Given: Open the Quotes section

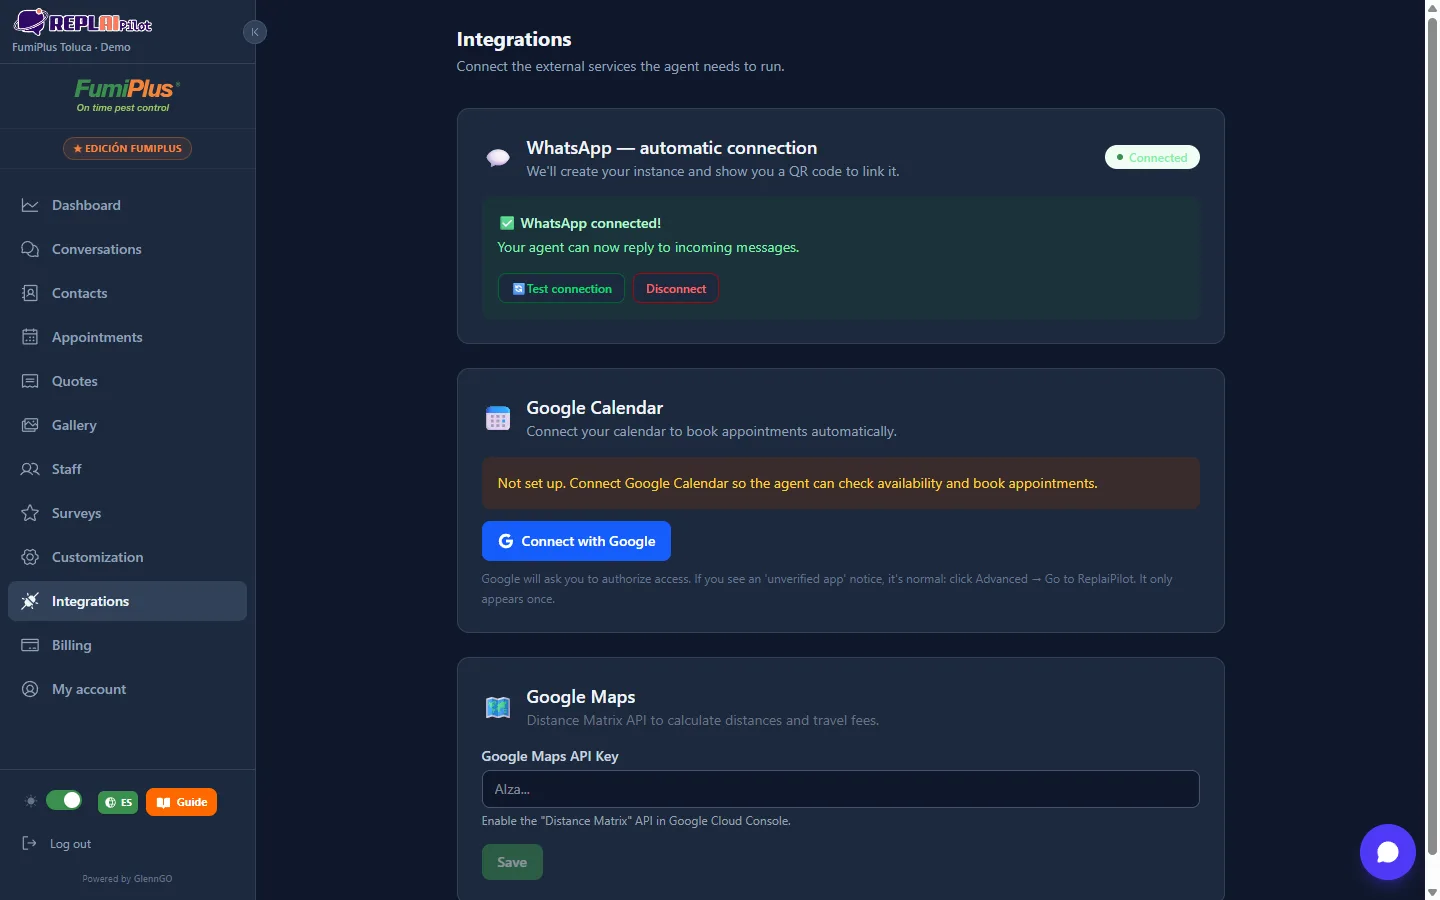Looking at the screenshot, I should [x=127, y=381].
